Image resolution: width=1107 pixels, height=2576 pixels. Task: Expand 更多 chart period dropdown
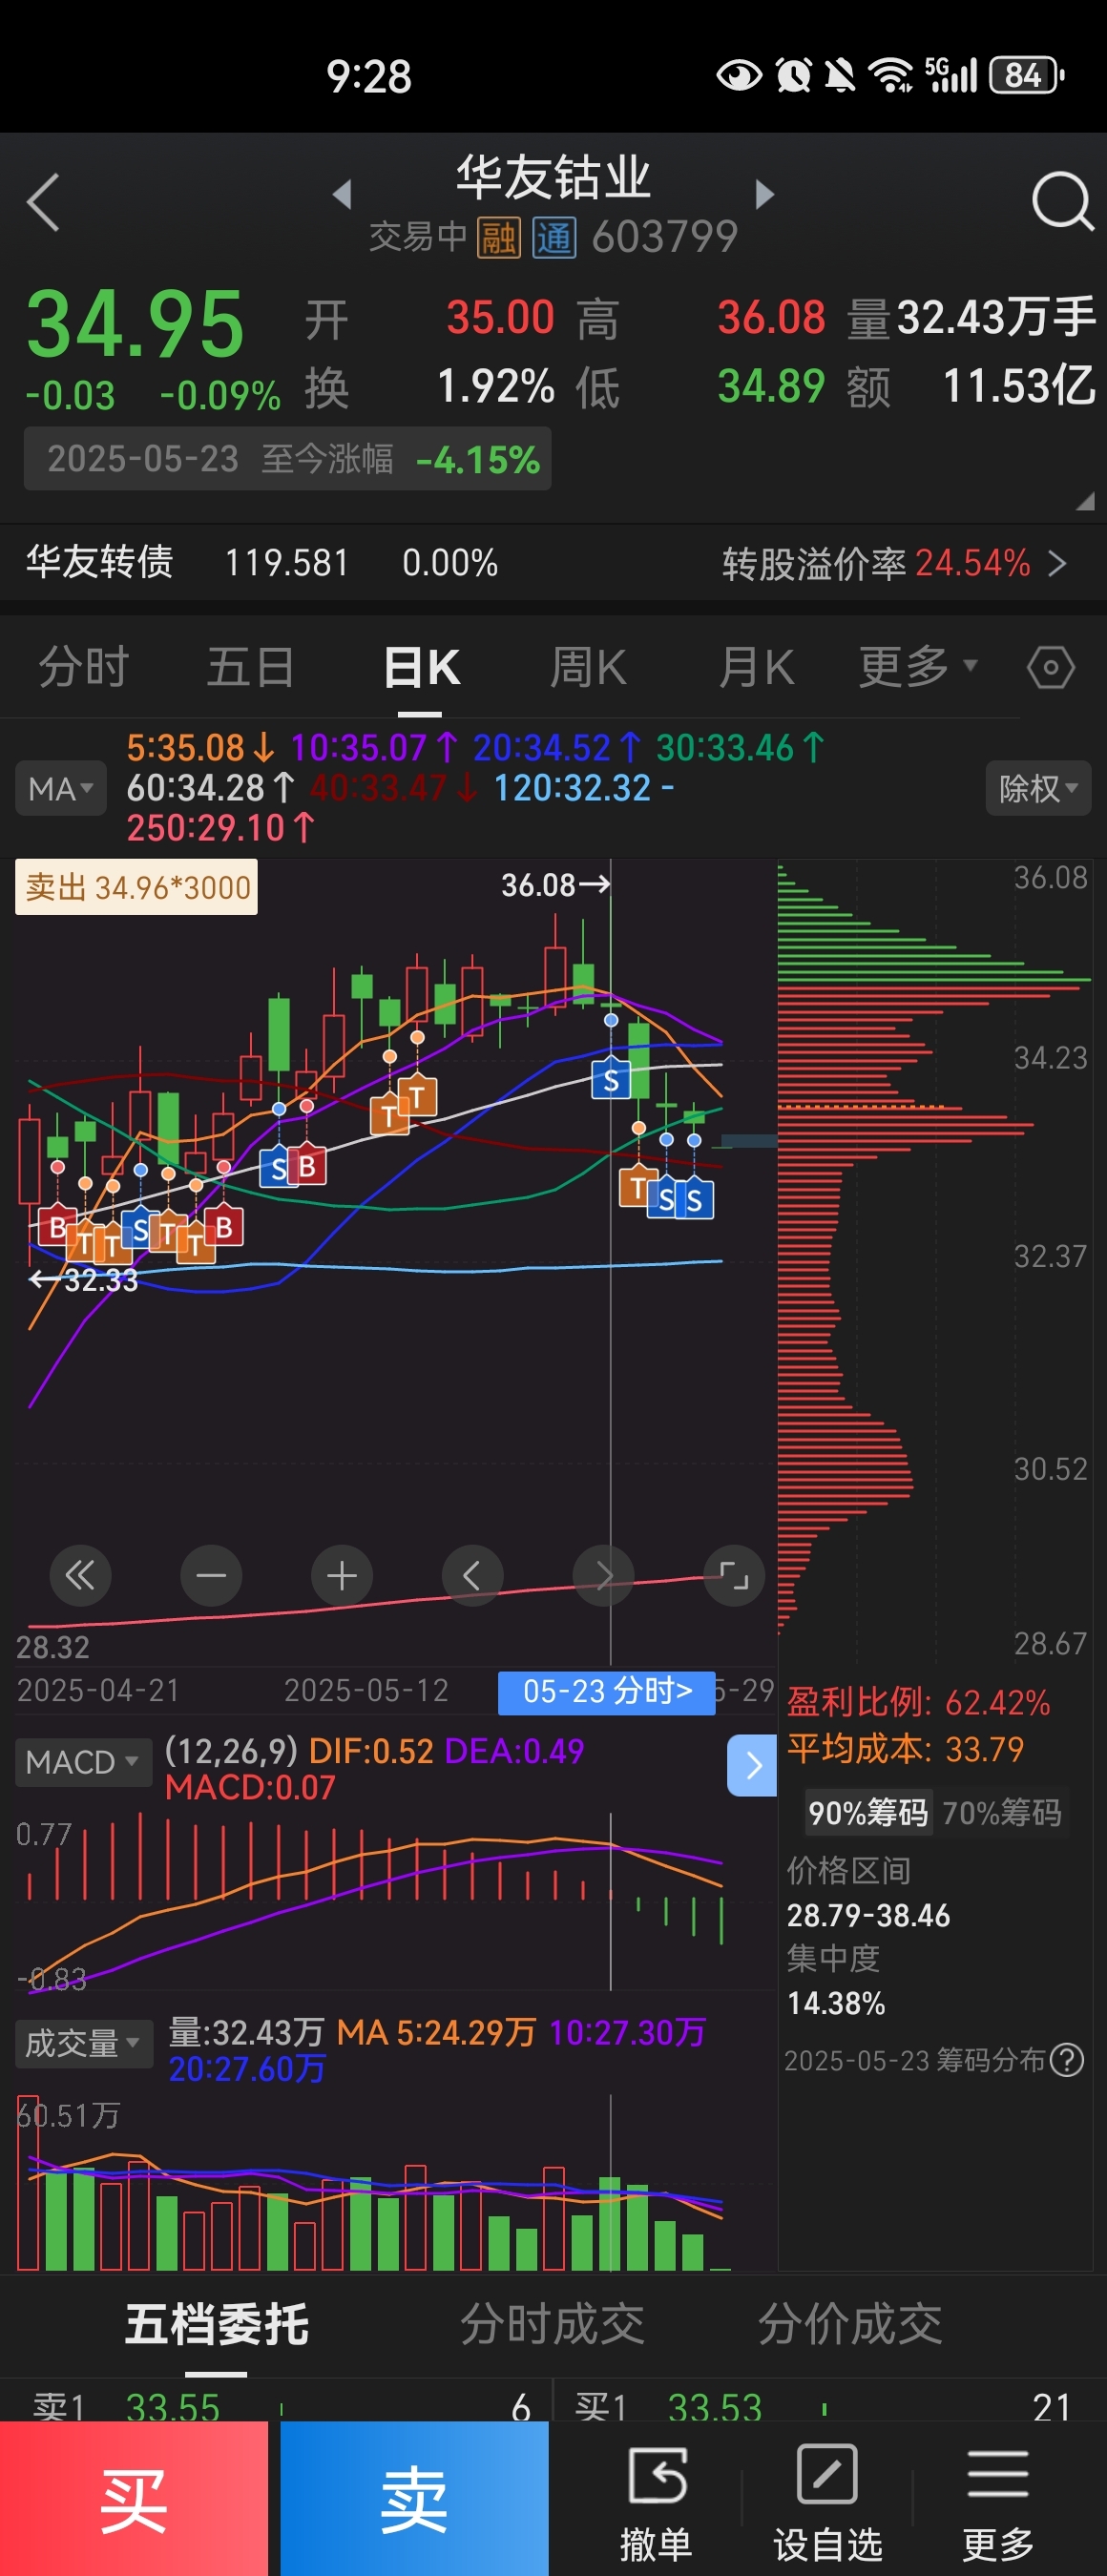[918, 666]
